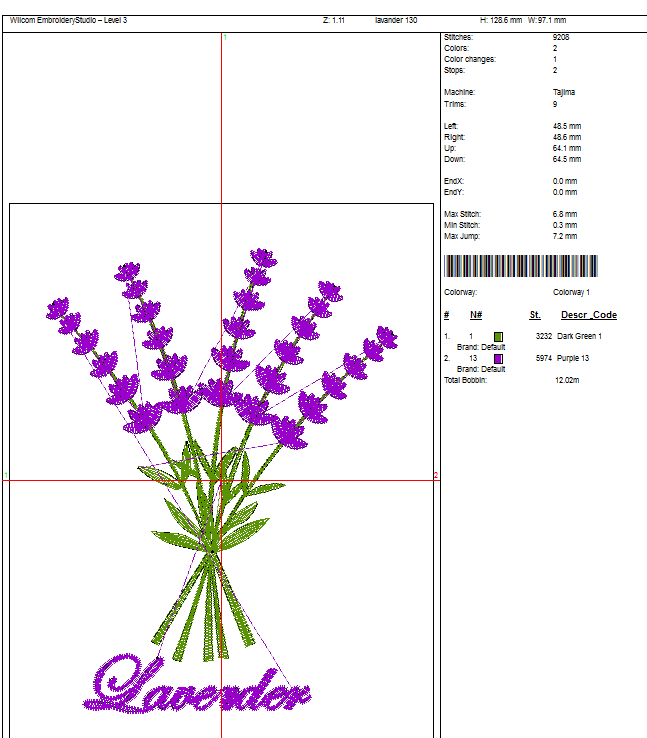Click the H: 128.6 mm height readout
The width and height of the screenshot is (647, 738).
pyautogui.click(x=501, y=20)
